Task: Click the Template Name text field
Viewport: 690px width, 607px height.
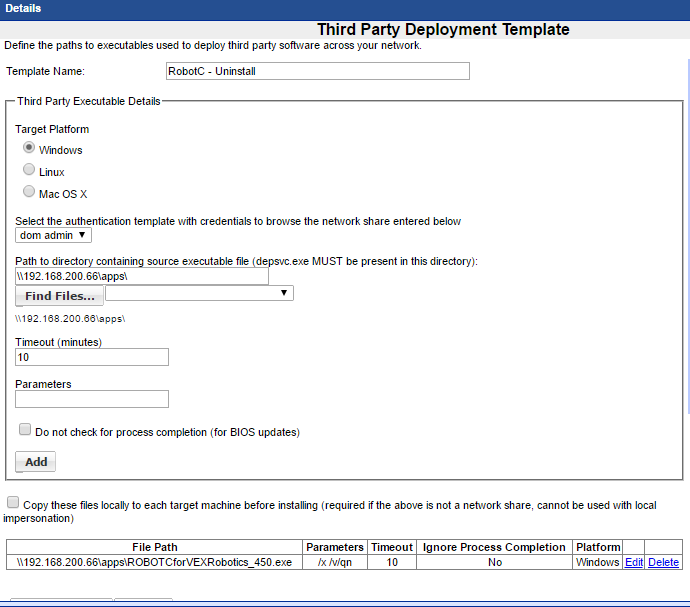Action: pyautogui.click(x=317, y=71)
